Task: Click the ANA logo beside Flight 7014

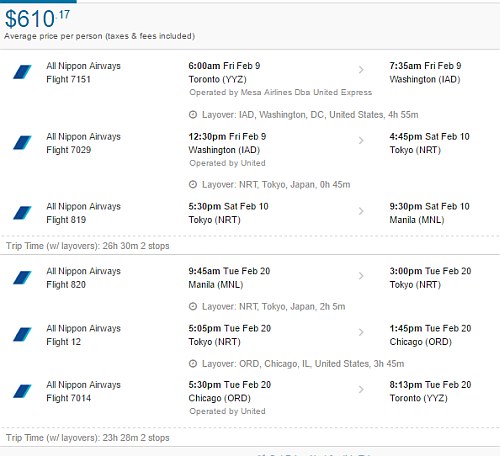Action: (22, 391)
